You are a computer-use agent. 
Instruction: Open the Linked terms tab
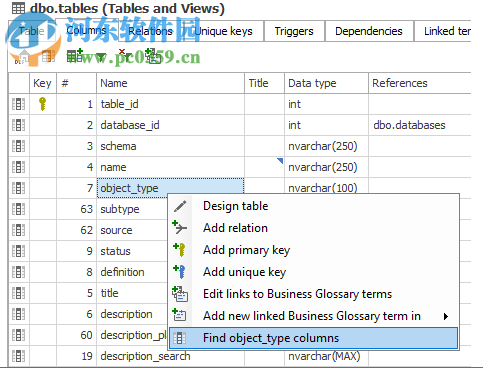[x=443, y=31]
